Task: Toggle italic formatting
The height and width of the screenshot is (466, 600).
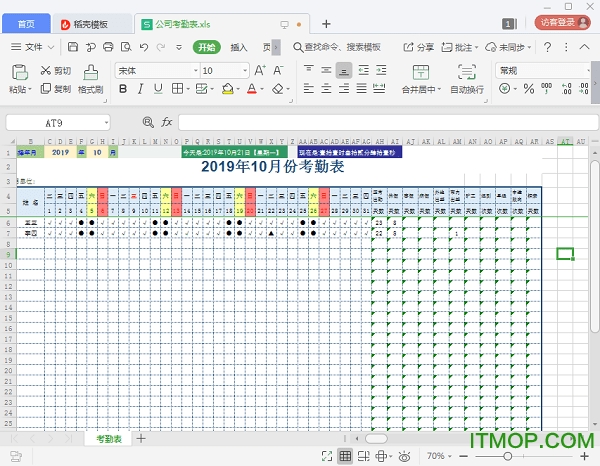Action: tap(140, 89)
